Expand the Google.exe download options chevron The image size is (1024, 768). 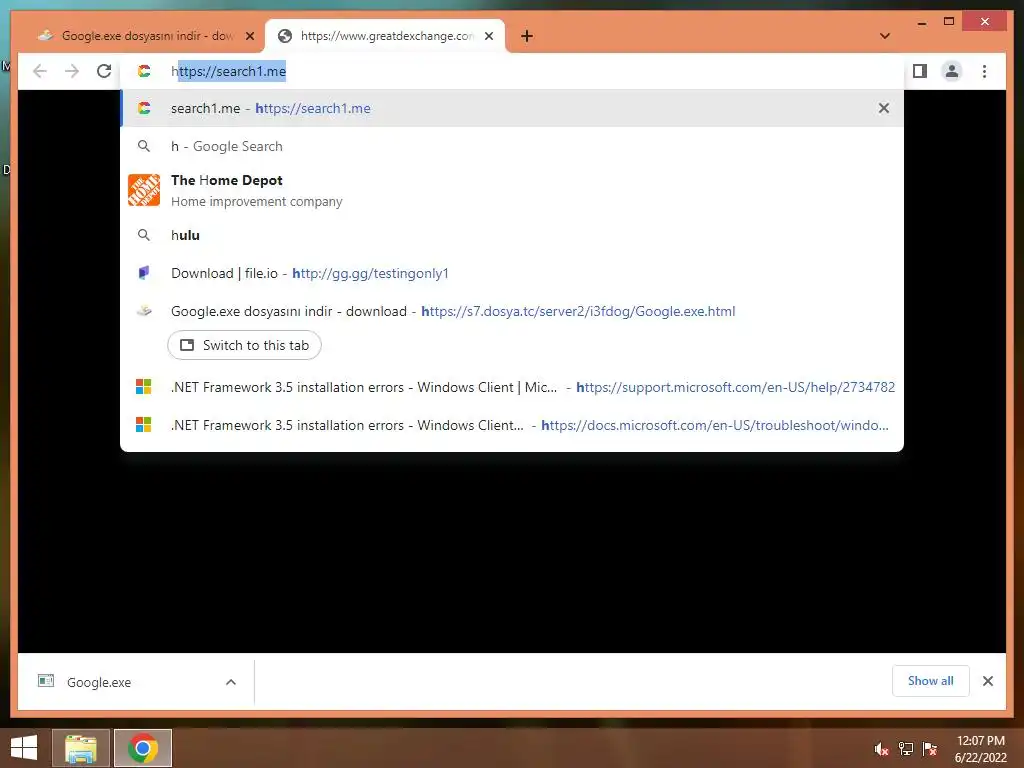(x=231, y=682)
